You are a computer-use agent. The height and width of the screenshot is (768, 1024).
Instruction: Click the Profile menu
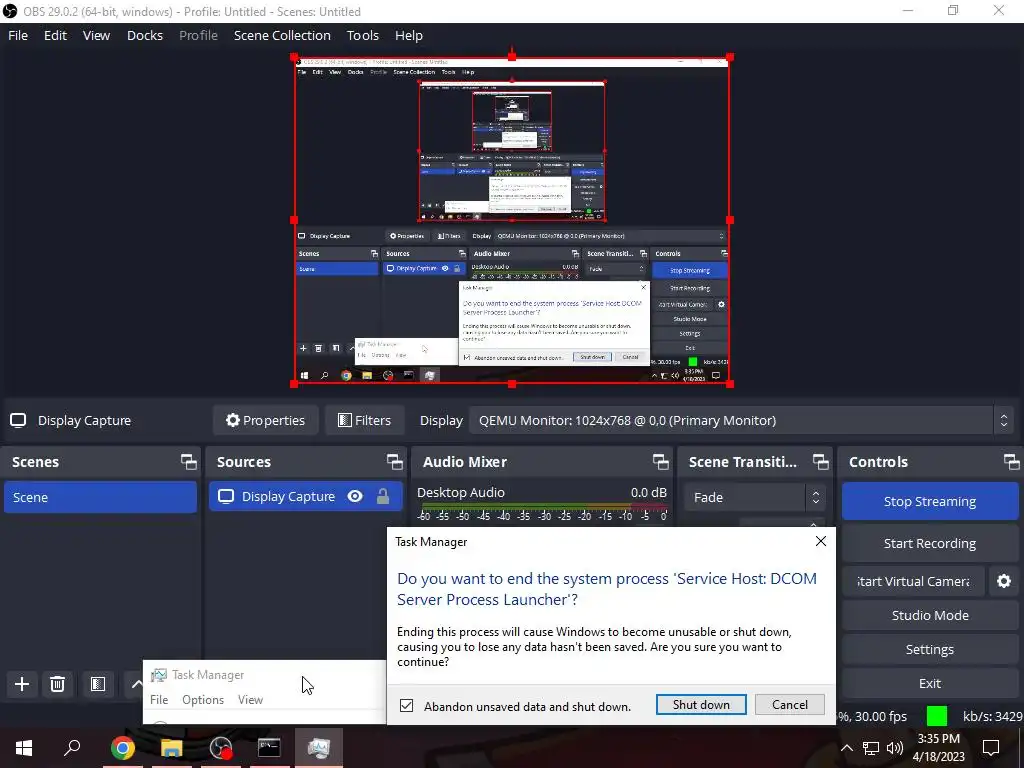(x=199, y=35)
